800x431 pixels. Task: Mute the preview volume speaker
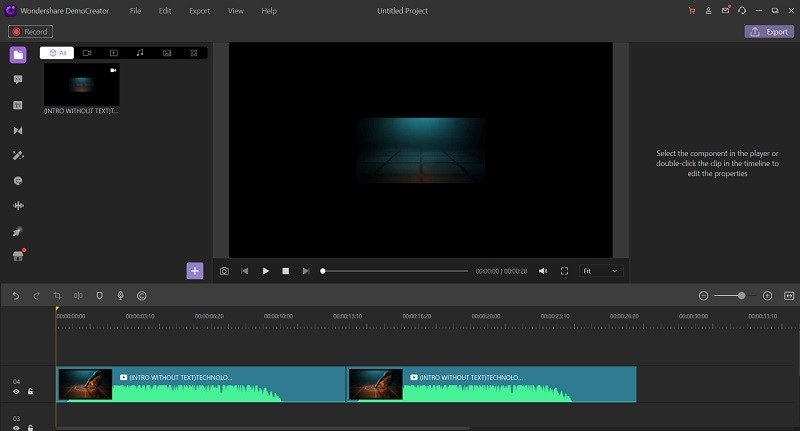[x=543, y=271]
